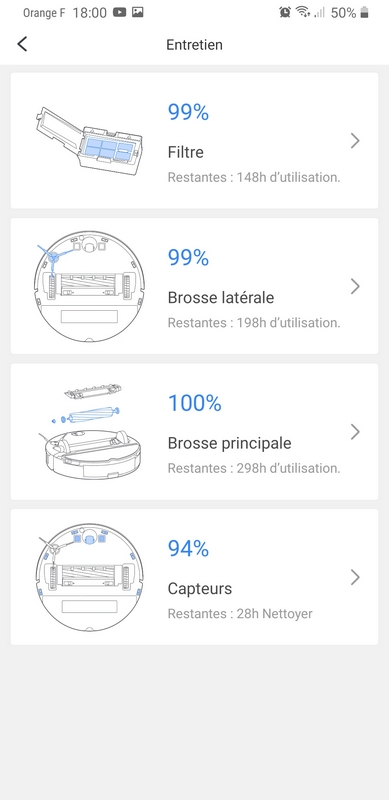Tap the sensors robot underside illustration

coord(90,577)
